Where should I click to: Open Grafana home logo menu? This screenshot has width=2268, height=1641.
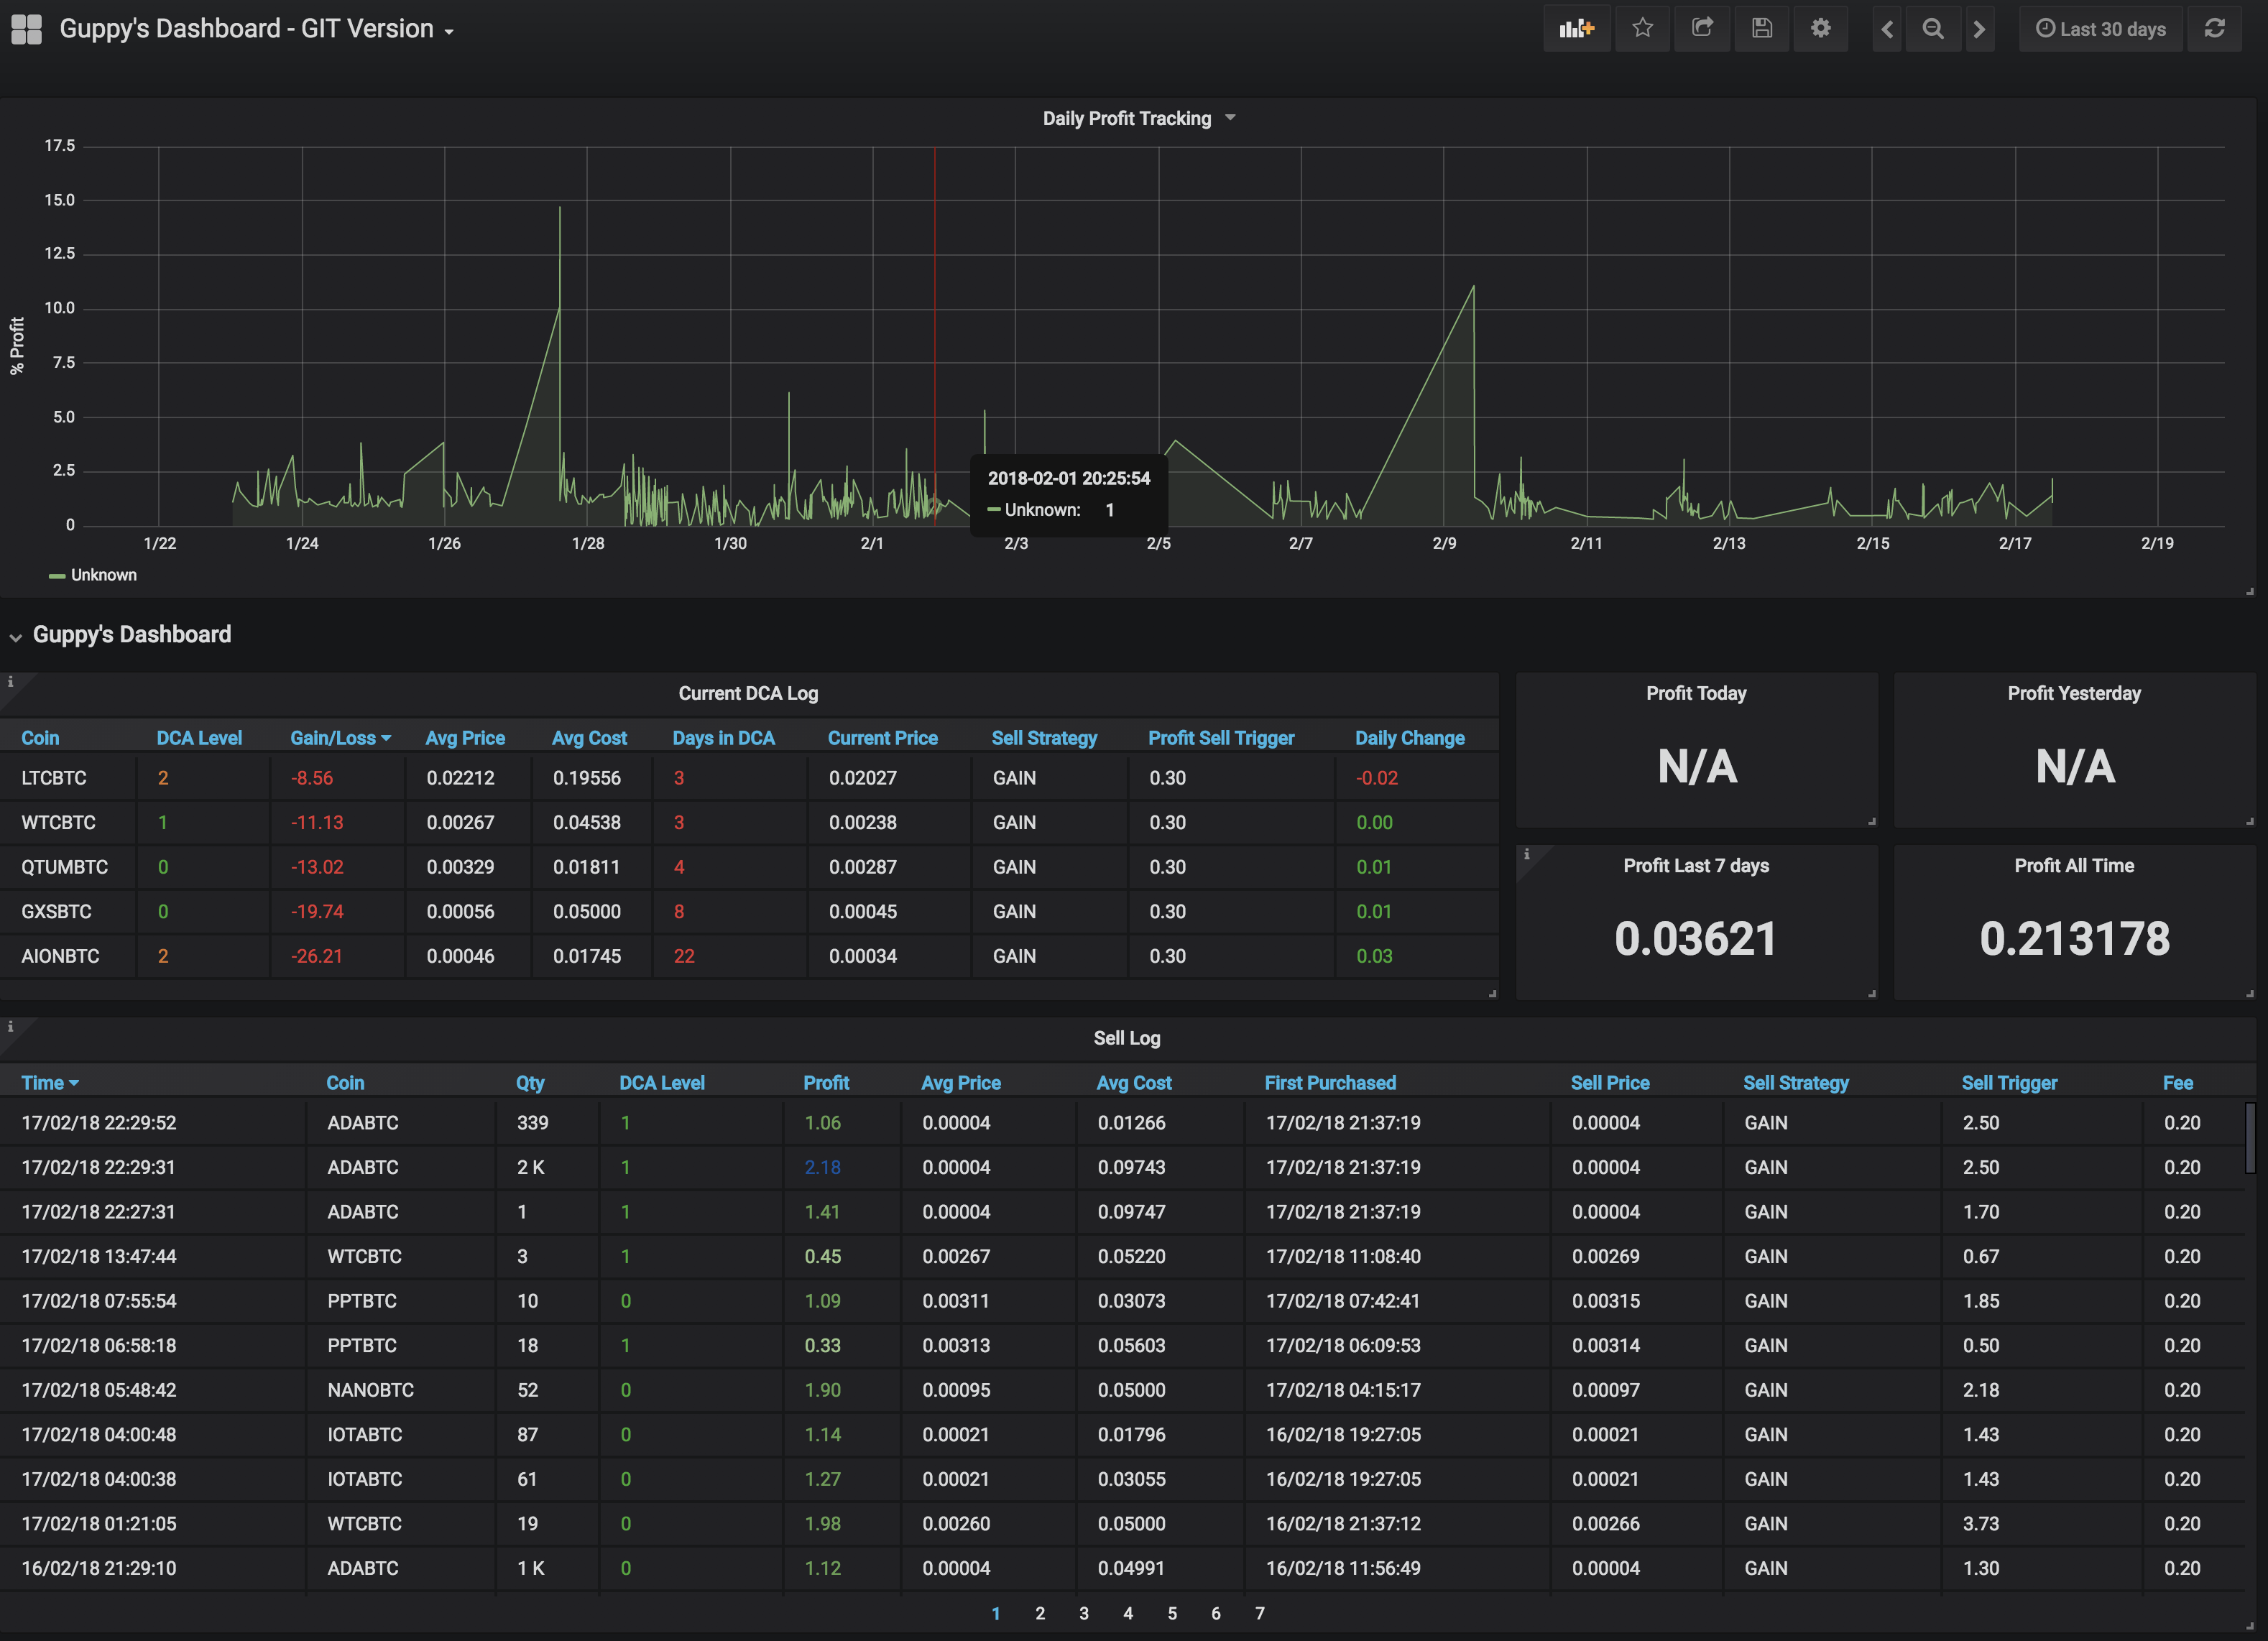(x=27, y=29)
